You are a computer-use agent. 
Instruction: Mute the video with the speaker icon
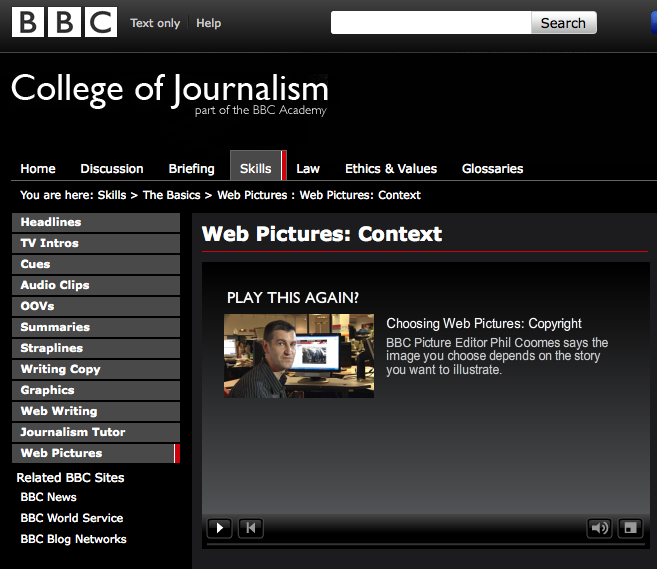(599, 528)
